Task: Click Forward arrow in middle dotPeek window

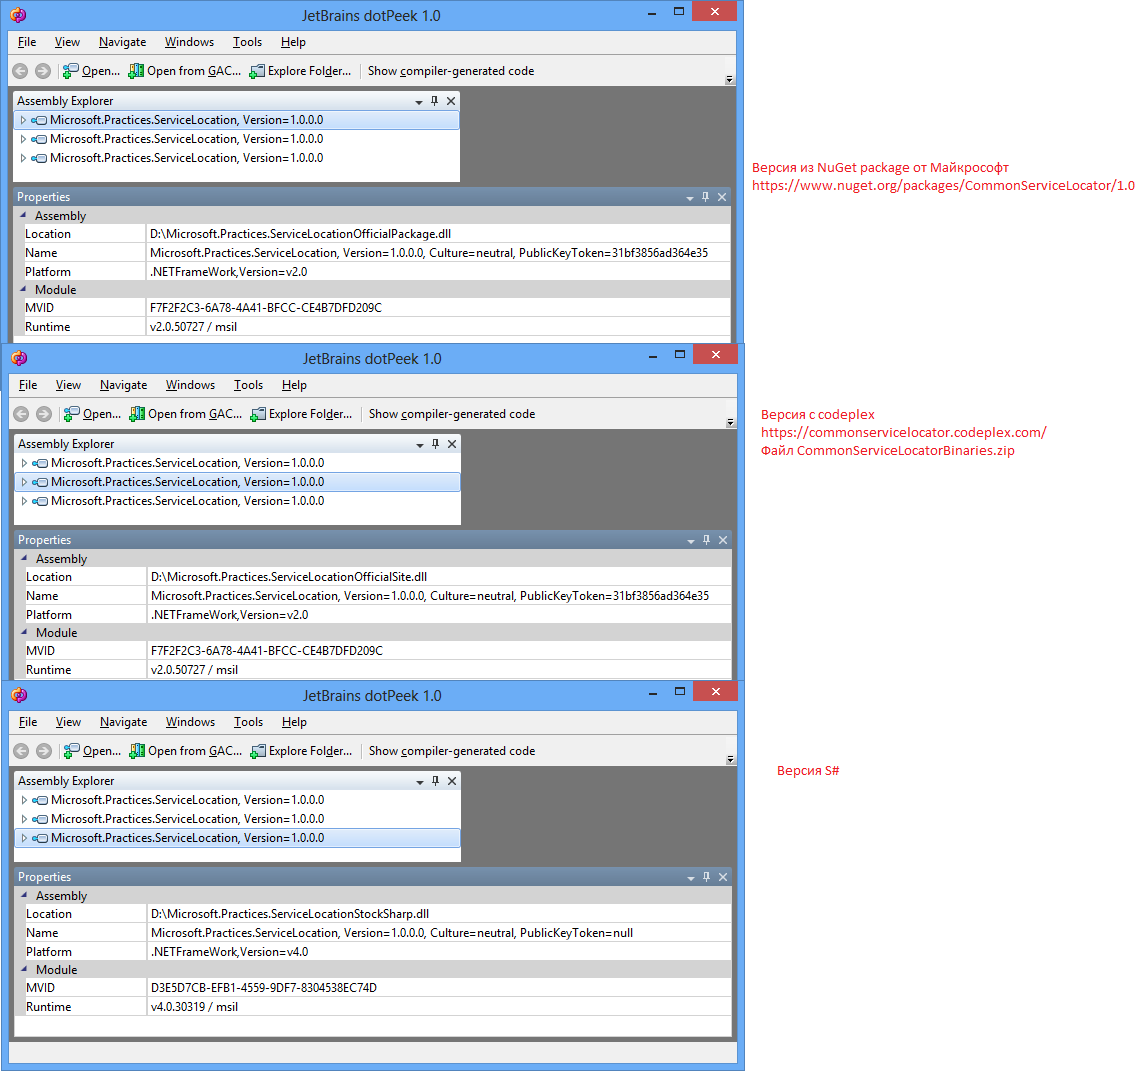Action: pos(44,414)
